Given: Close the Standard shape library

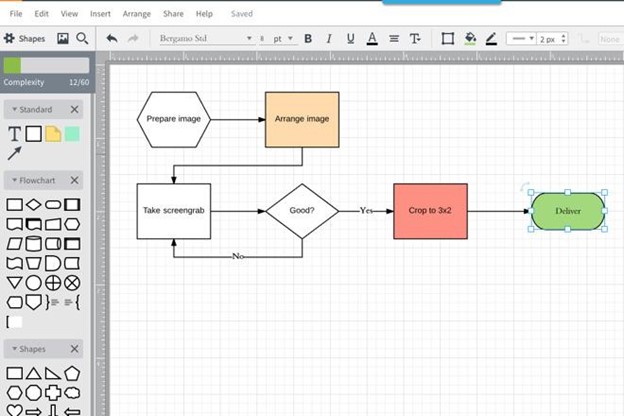Looking at the screenshot, I should coord(74,109).
